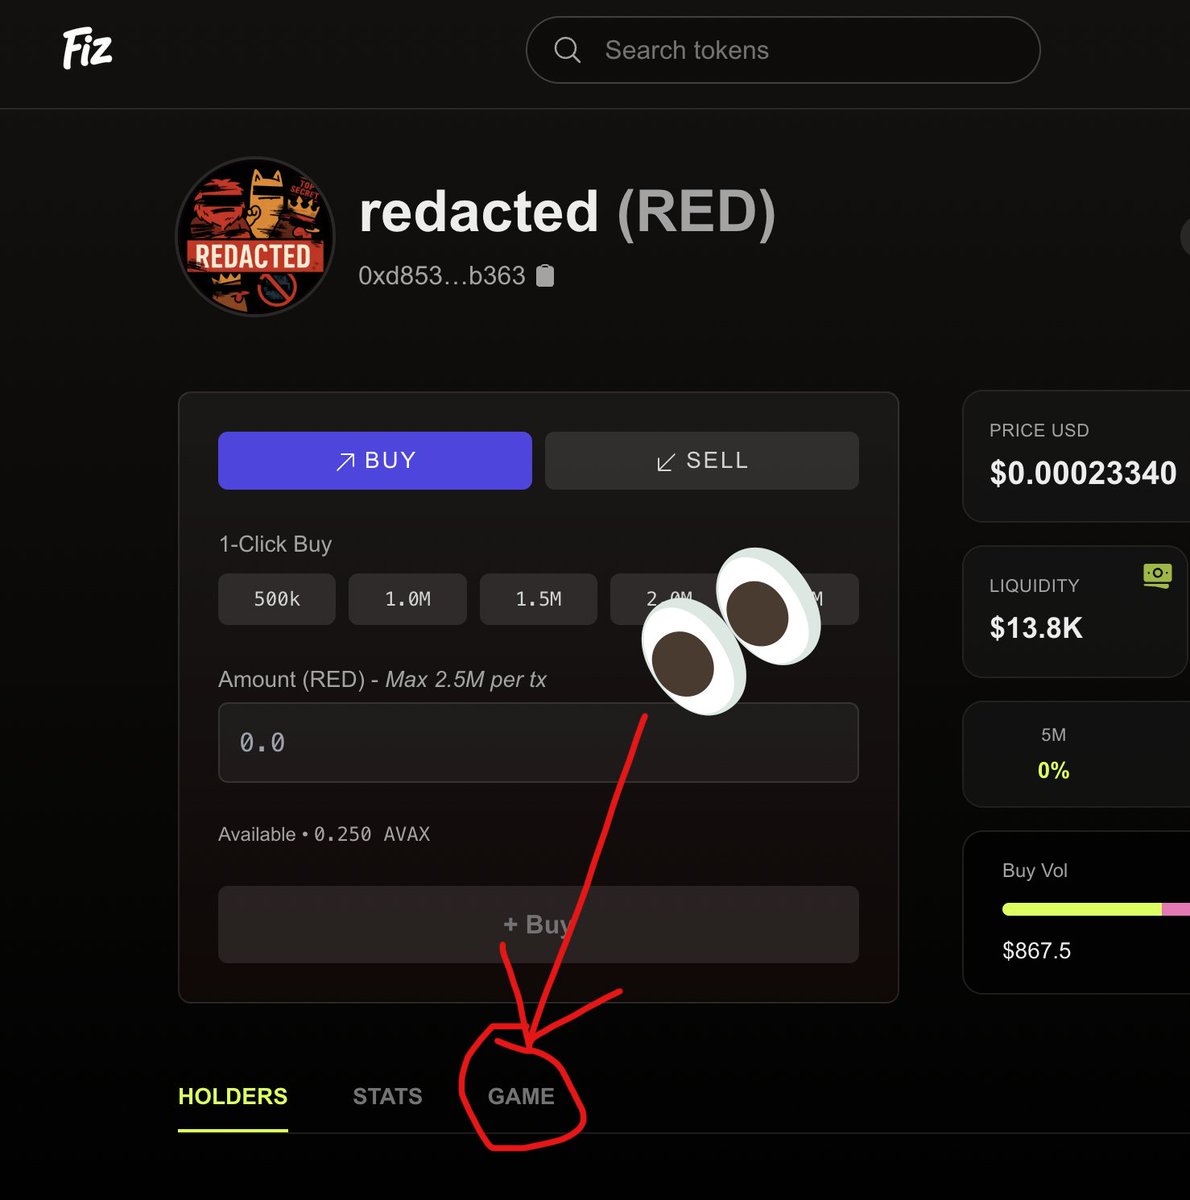Choose the 1.0M quick buy amount
This screenshot has width=1190, height=1200.
(x=408, y=599)
